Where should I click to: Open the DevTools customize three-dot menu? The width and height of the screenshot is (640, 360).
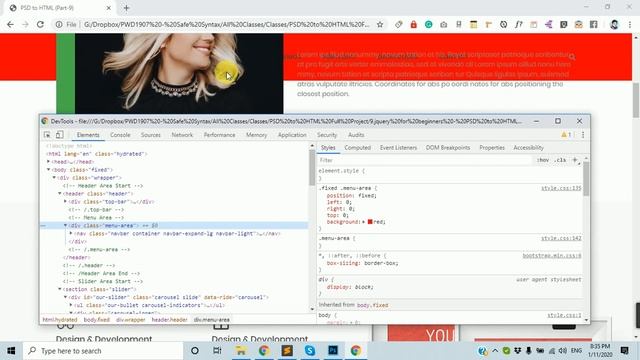pos(583,135)
